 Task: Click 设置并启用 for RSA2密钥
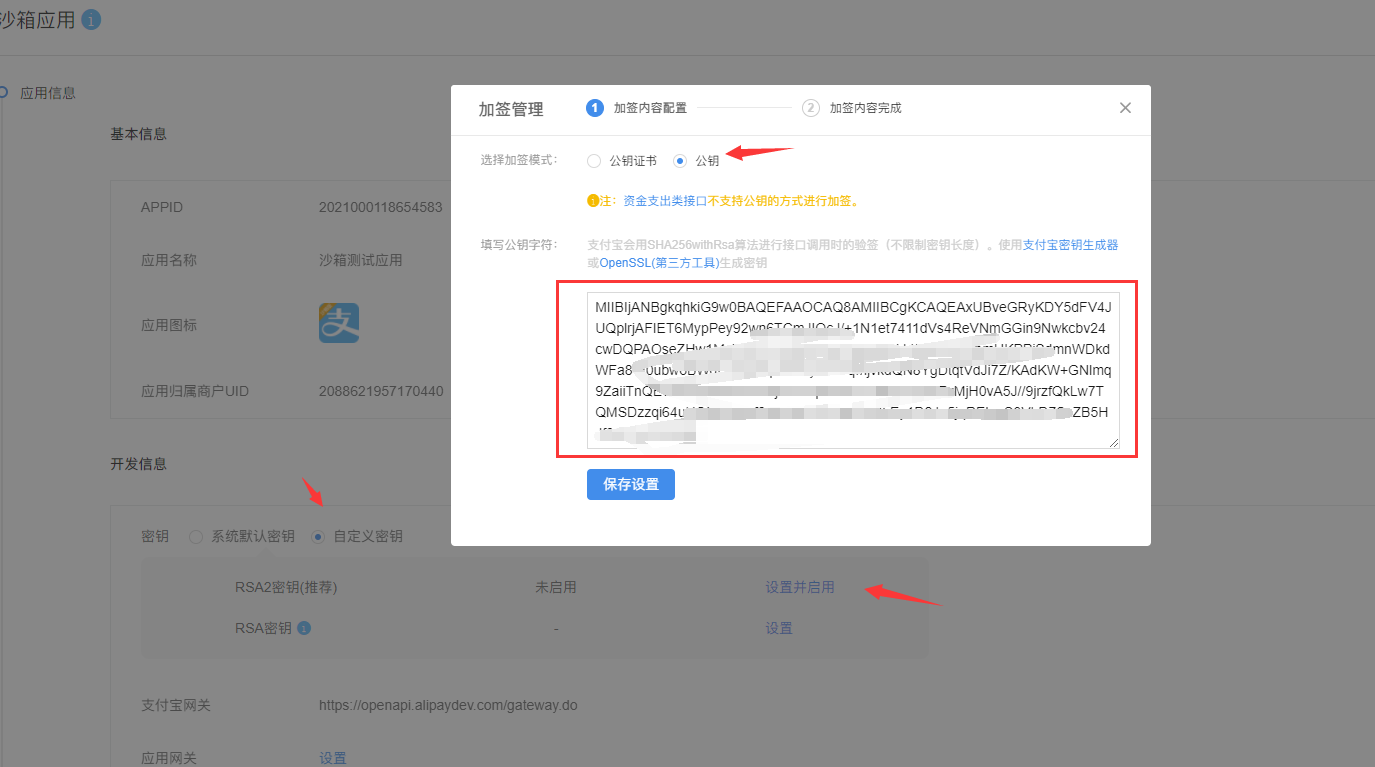point(799,587)
